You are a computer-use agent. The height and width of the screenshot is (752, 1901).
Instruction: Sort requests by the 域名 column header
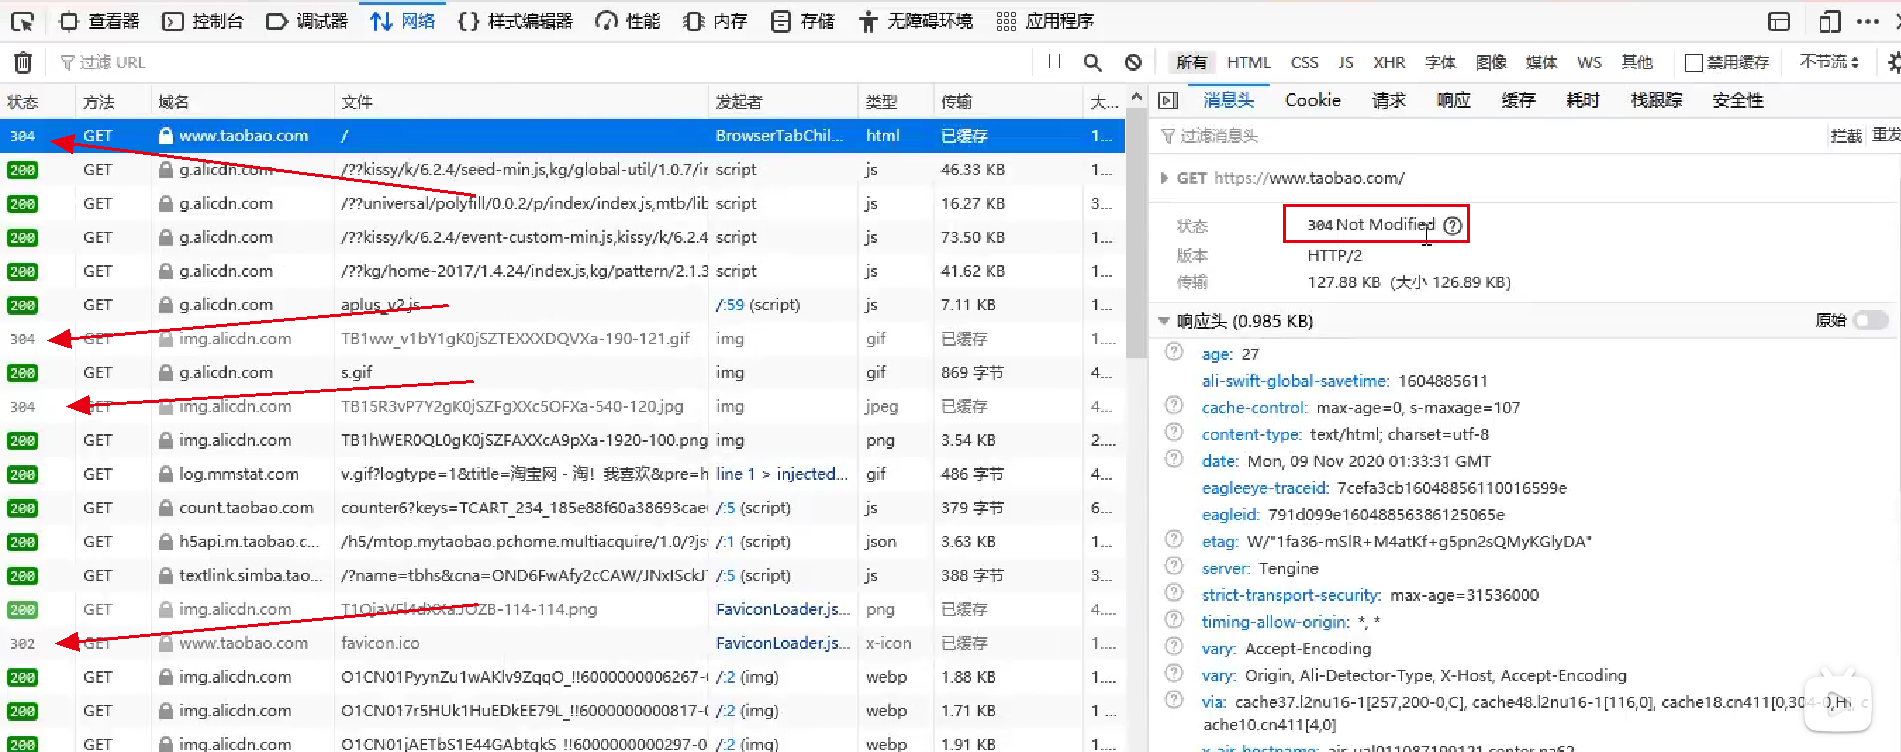[x=243, y=102]
